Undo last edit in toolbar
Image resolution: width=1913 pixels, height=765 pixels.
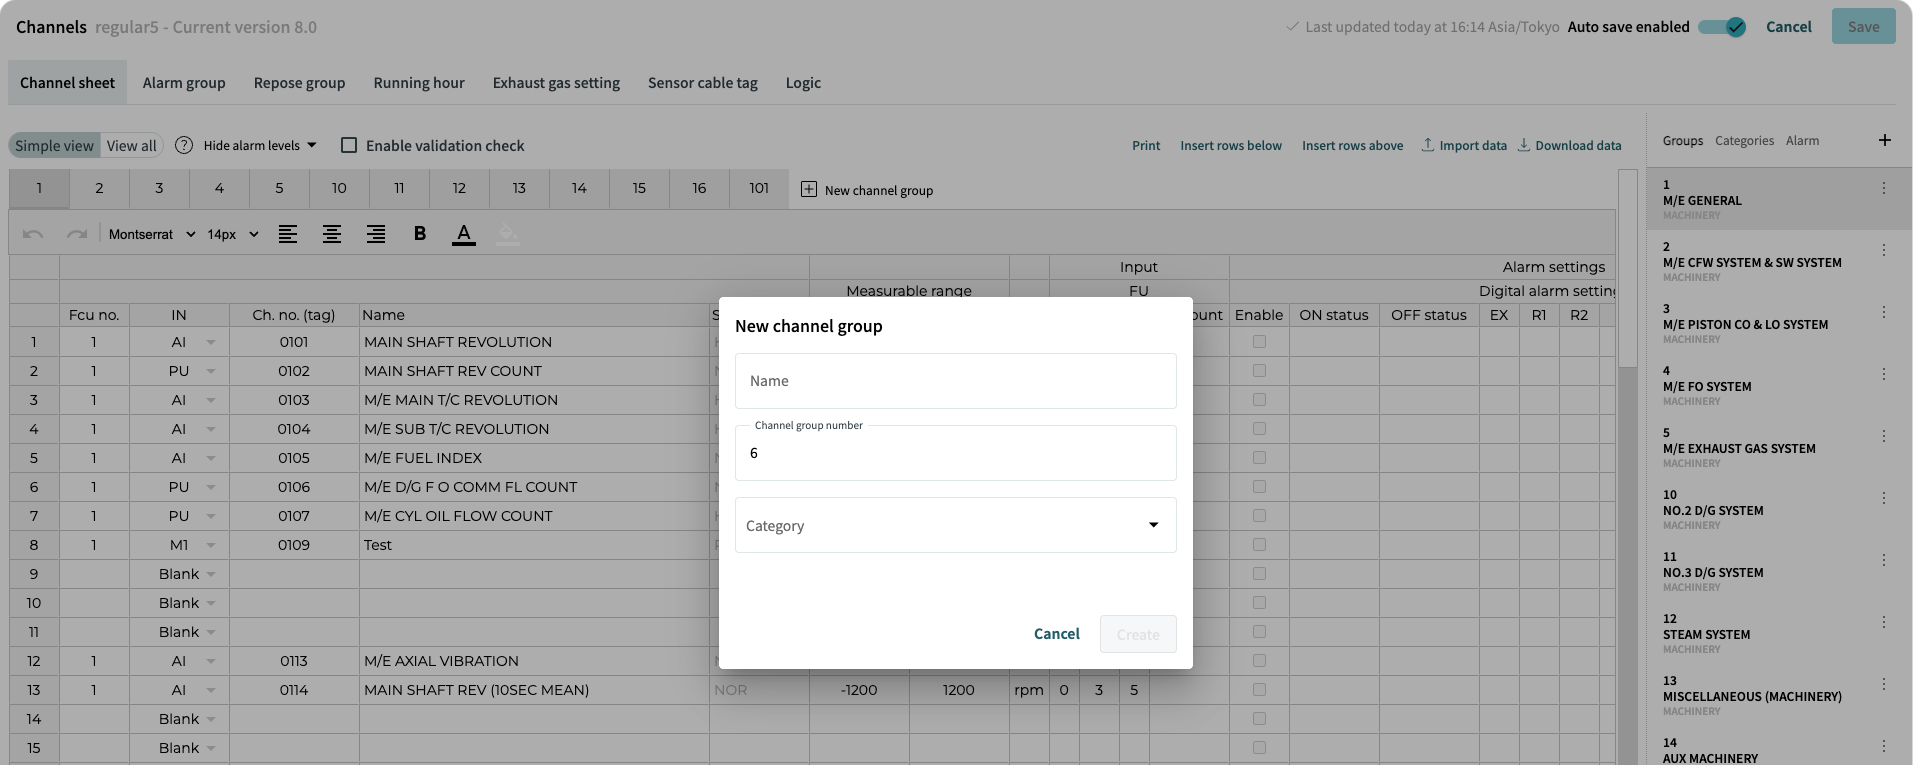33,234
